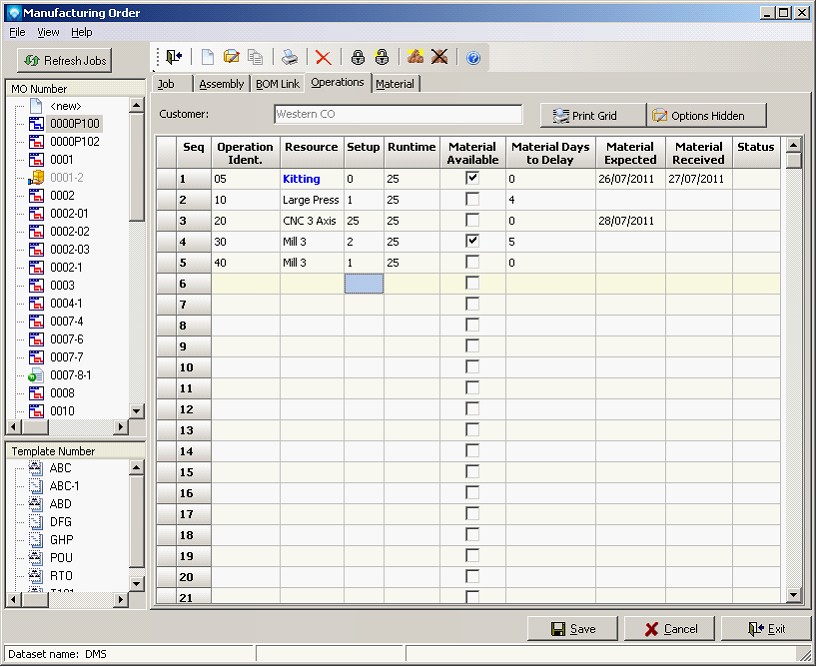Click the exit door icon in toolbar
The image size is (817, 667).
[x=175, y=58]
